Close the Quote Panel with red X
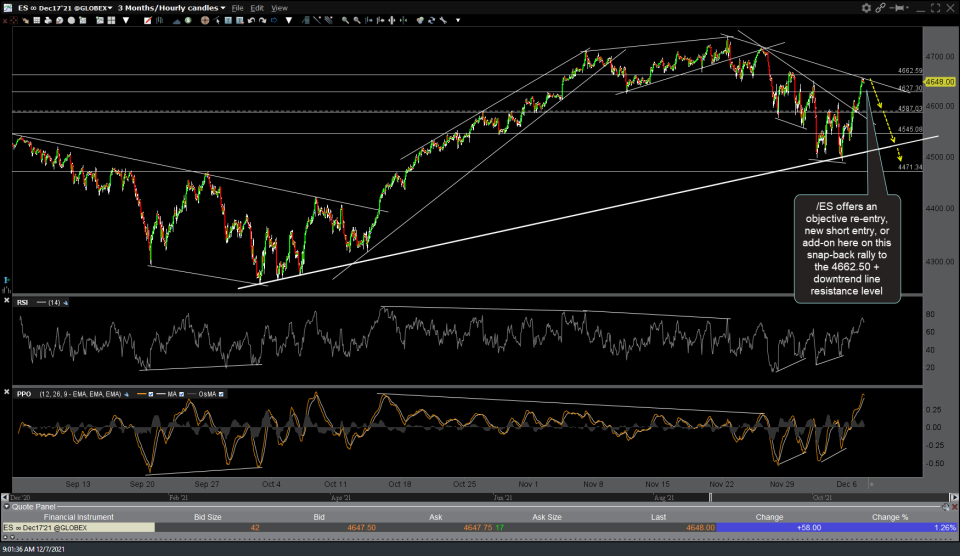 [x=954, y=507]
